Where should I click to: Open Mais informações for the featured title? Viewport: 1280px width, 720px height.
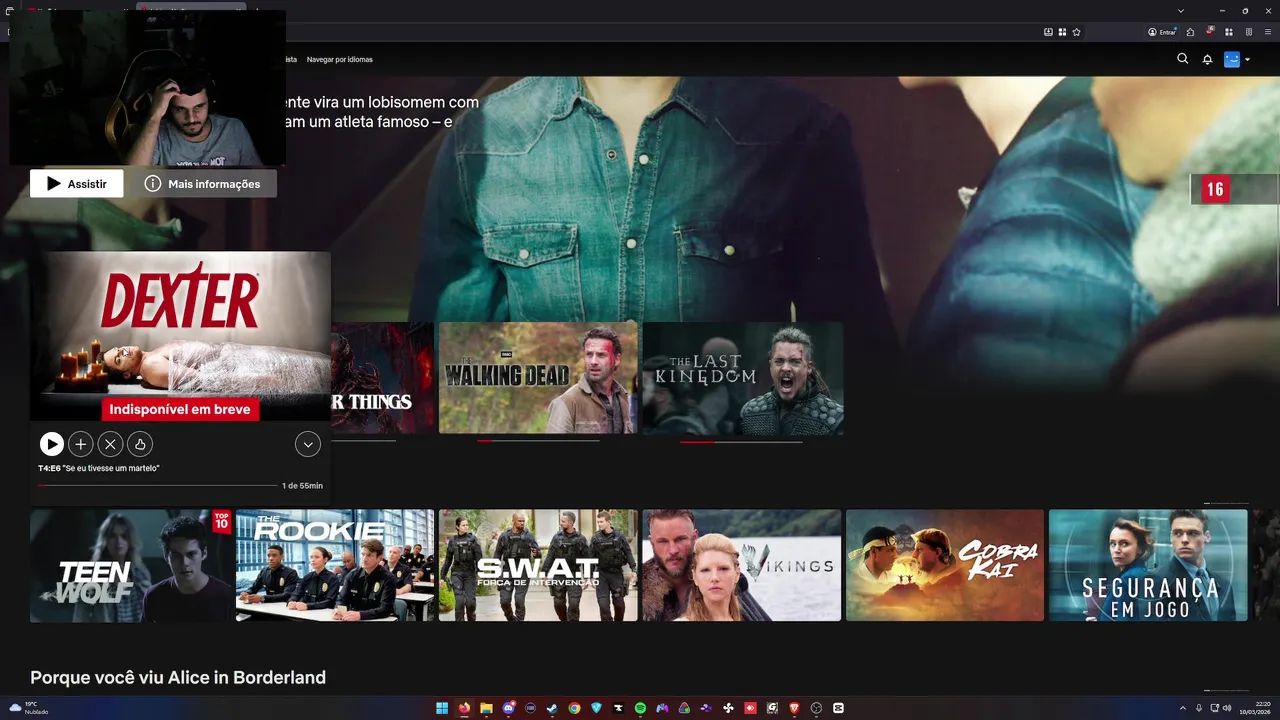coord(203,184)
